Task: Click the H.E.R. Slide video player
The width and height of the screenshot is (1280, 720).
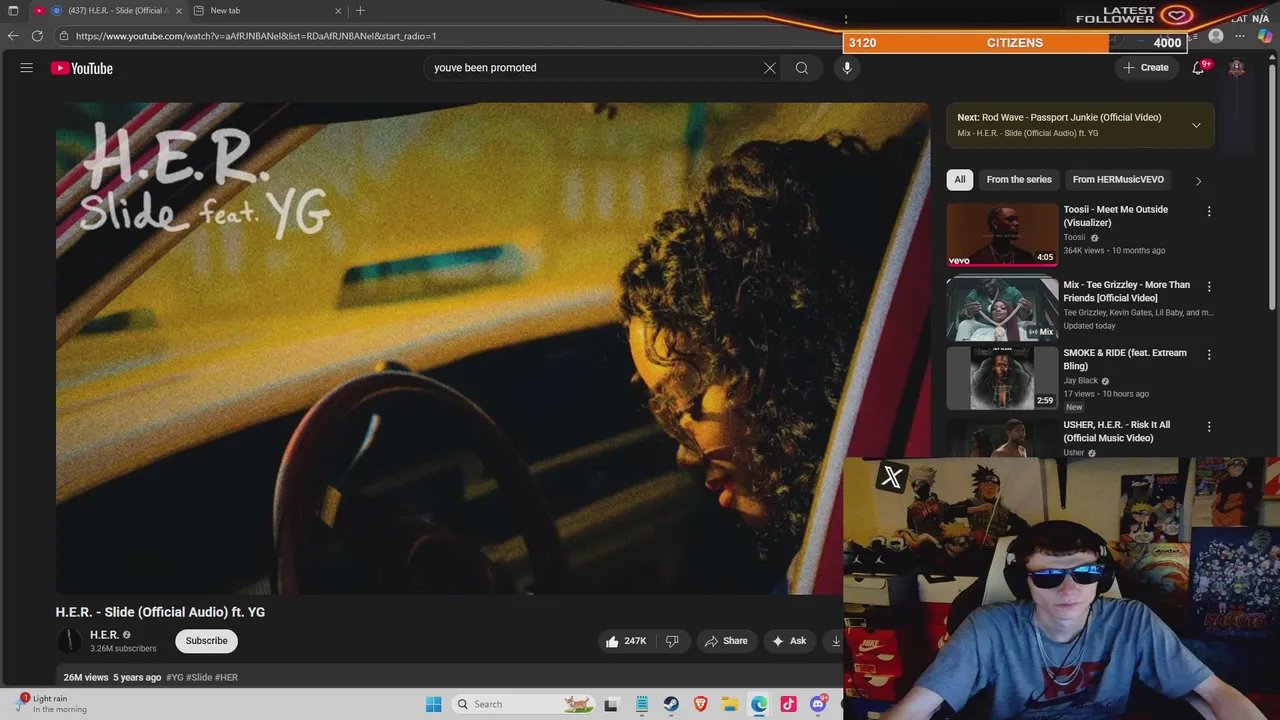Action: click(x=492, y=348)
